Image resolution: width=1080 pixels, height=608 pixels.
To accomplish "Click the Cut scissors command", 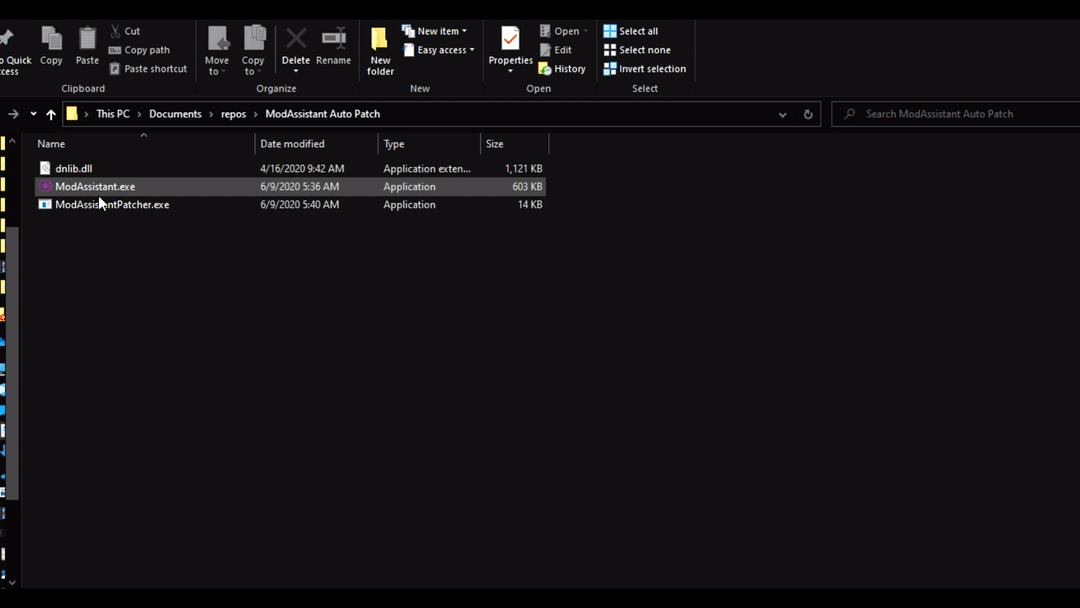I will pyautogui.click(x=125, y=31).
